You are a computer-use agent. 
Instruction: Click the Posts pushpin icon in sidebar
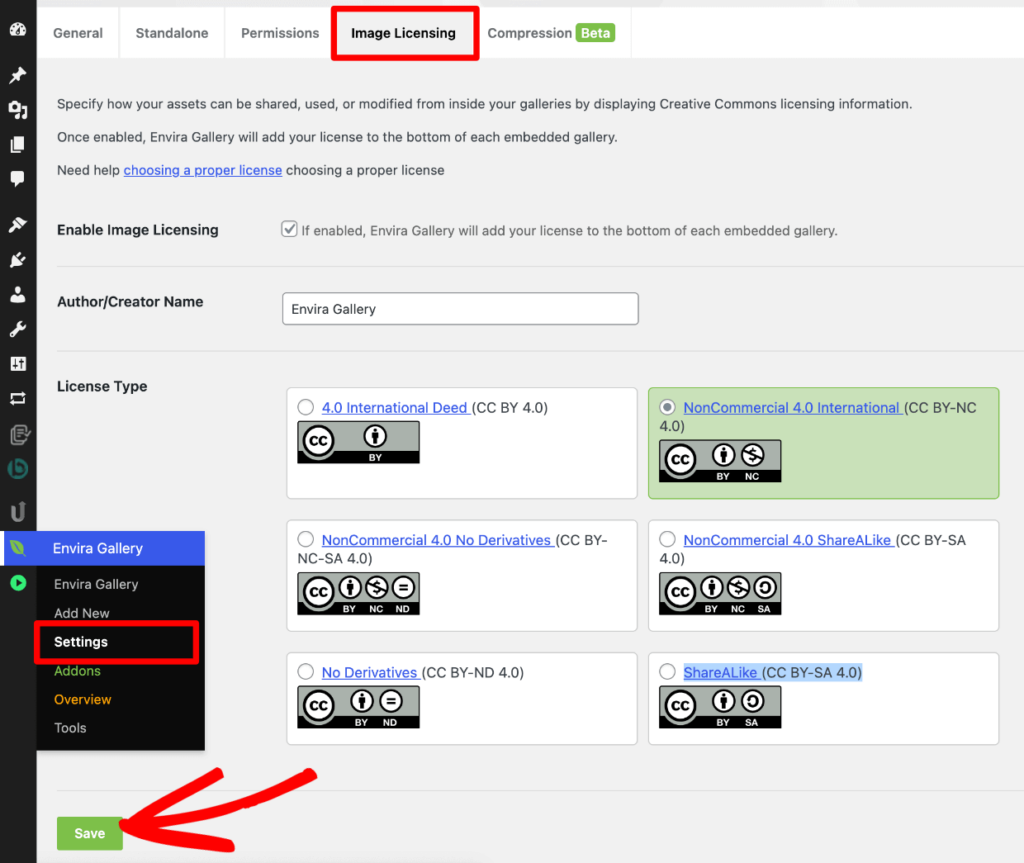click(x=18, y=75)
